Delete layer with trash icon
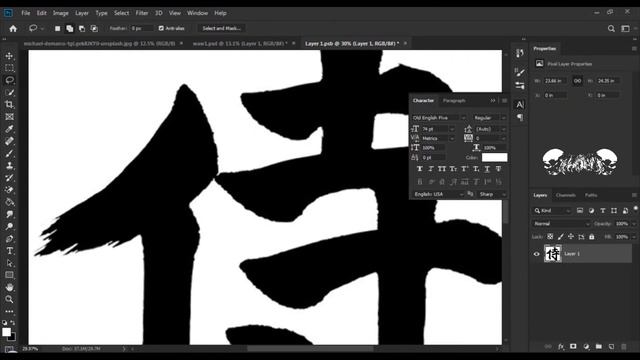 624,347
